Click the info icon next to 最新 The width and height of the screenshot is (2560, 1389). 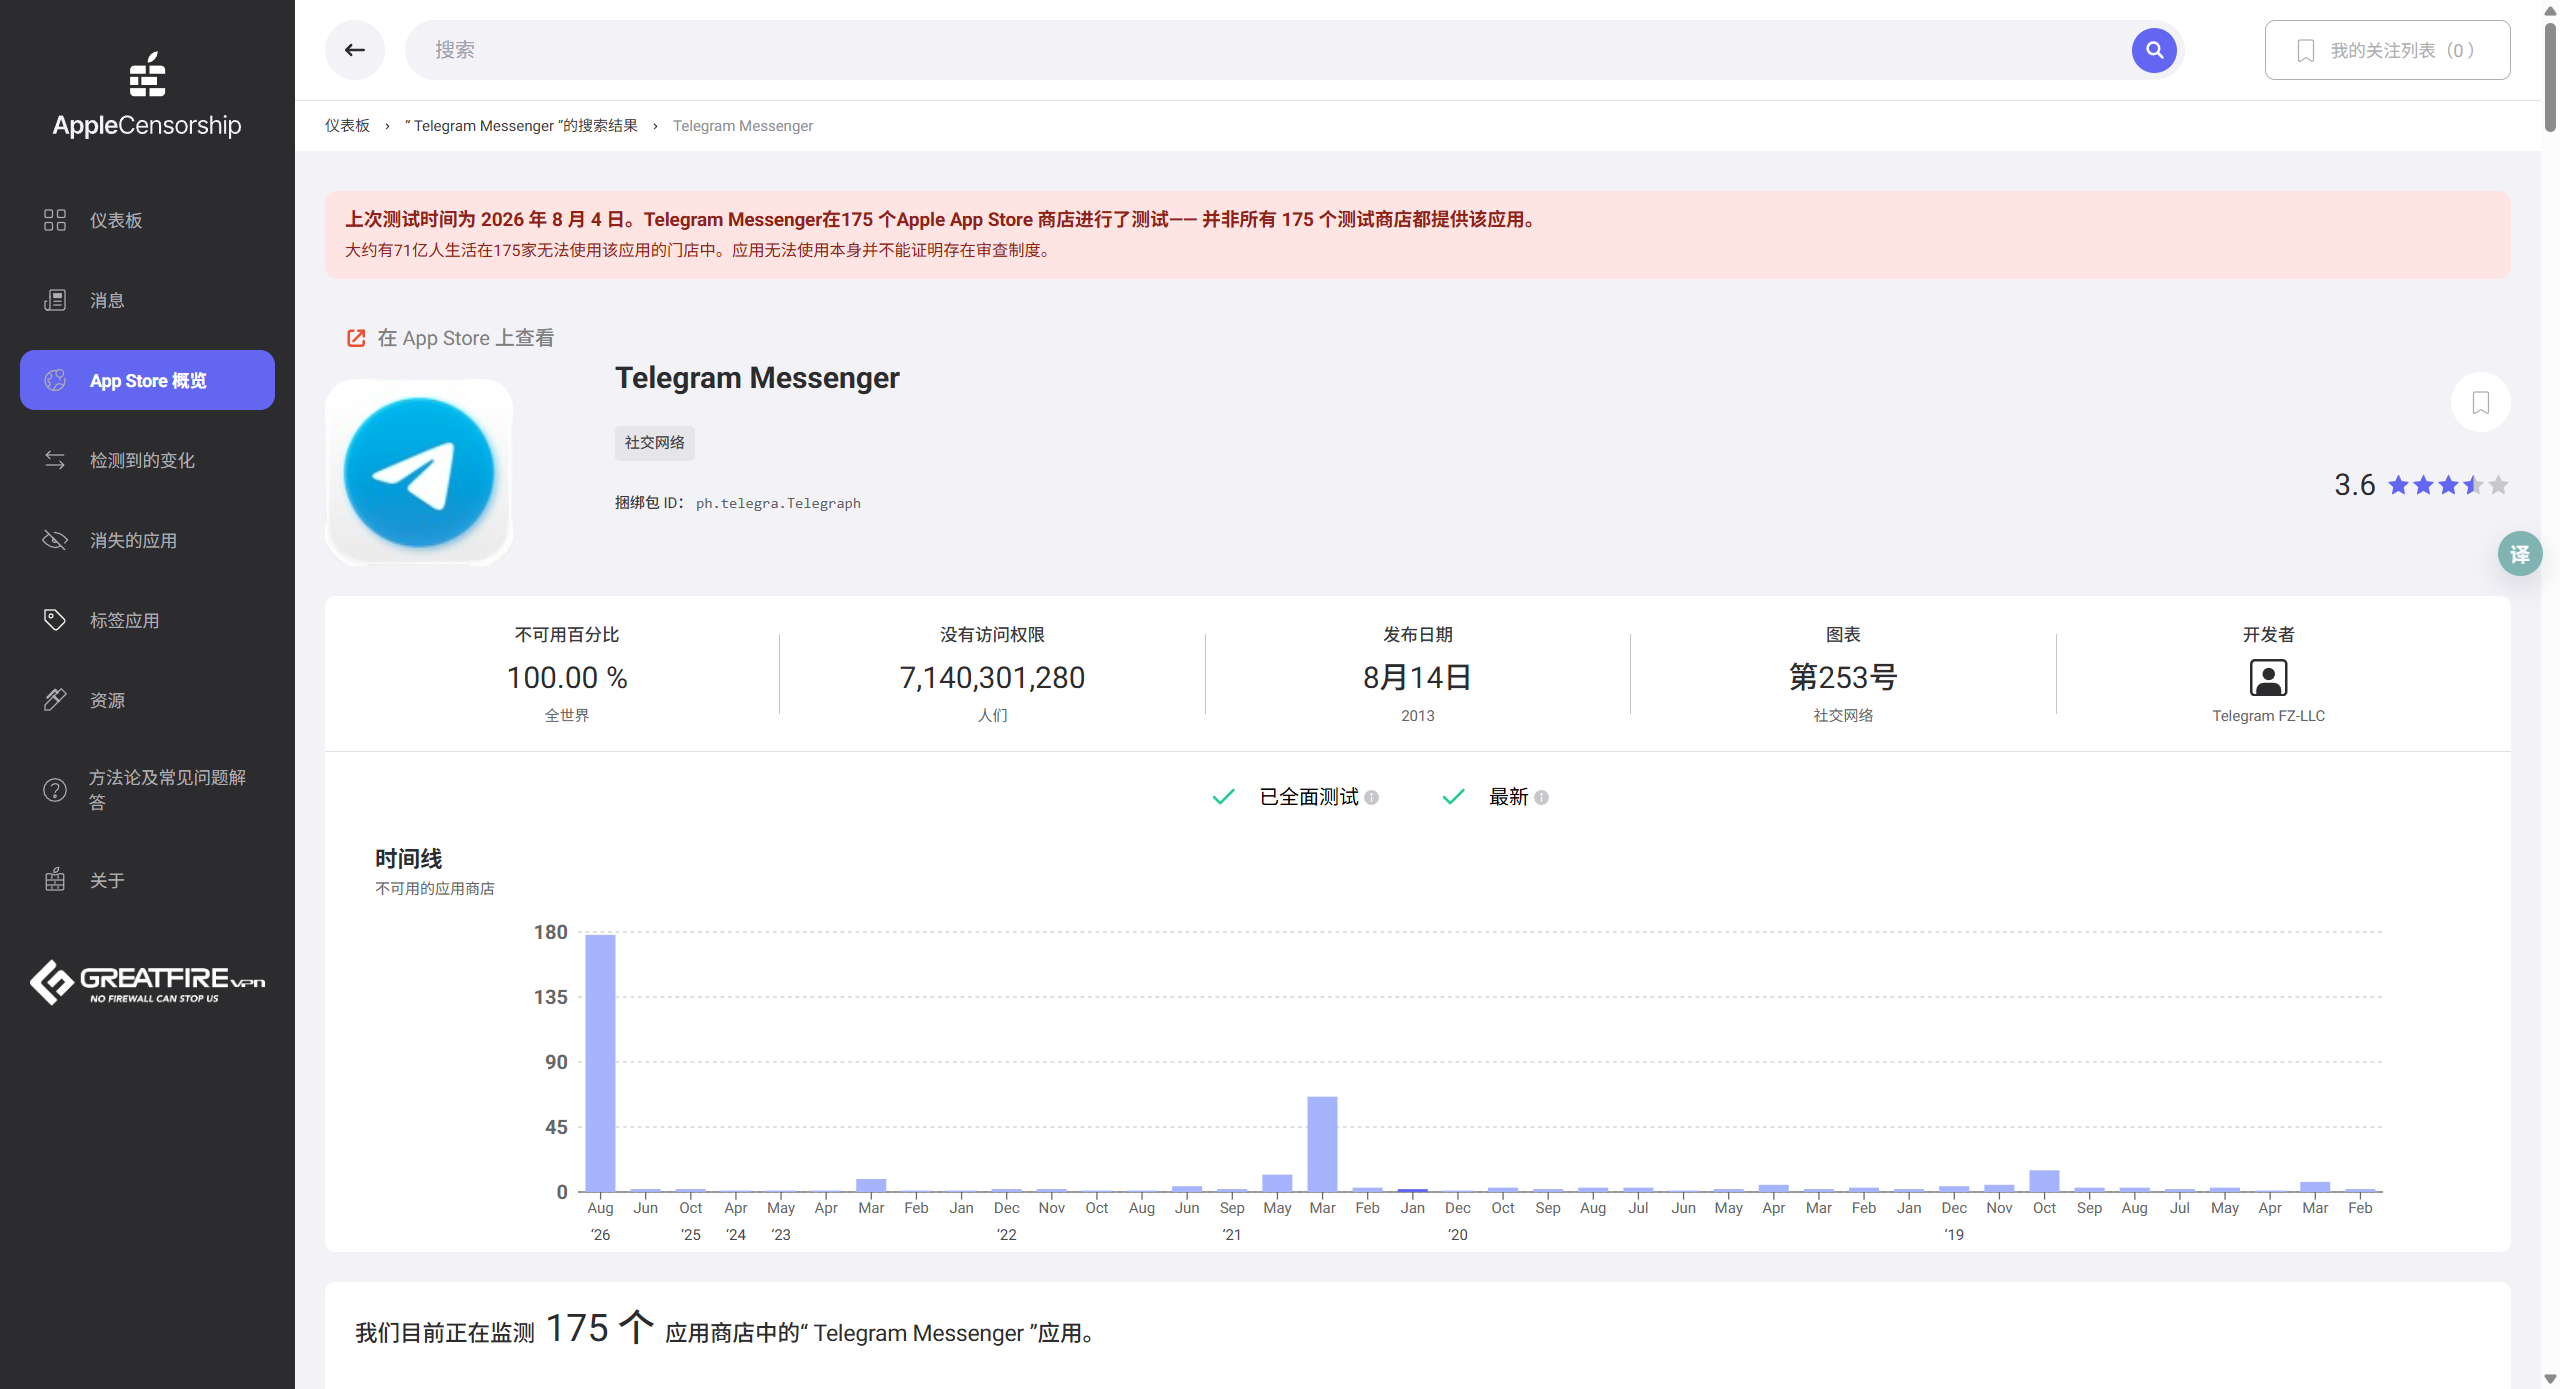(1542, 798)
